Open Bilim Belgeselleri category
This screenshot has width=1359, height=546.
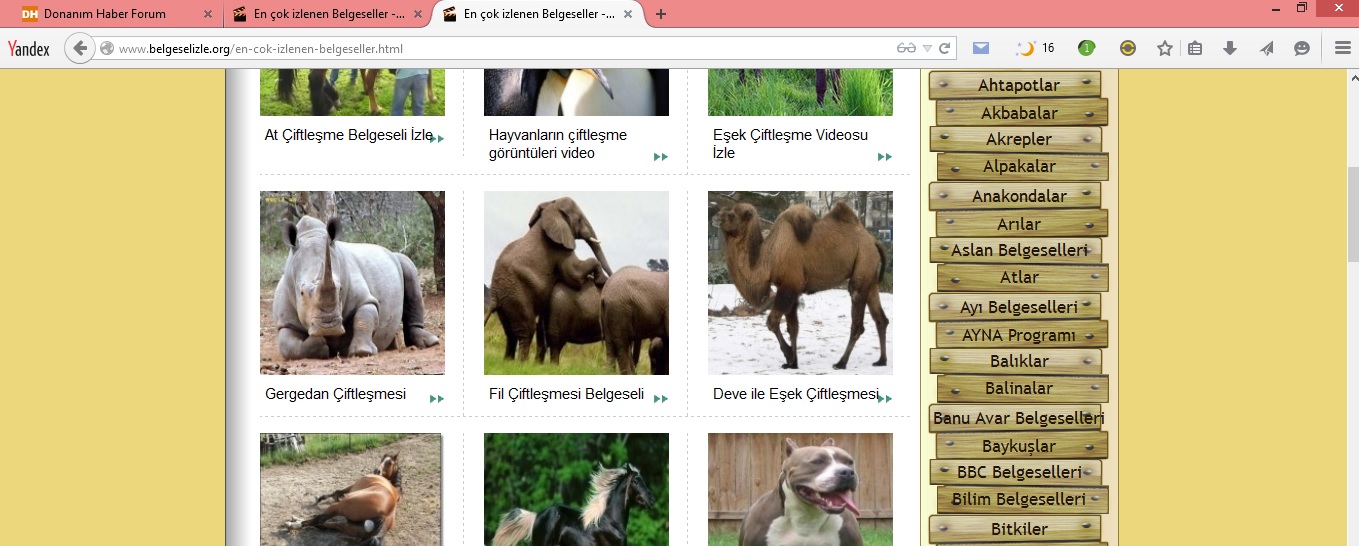coord(1022,499)
